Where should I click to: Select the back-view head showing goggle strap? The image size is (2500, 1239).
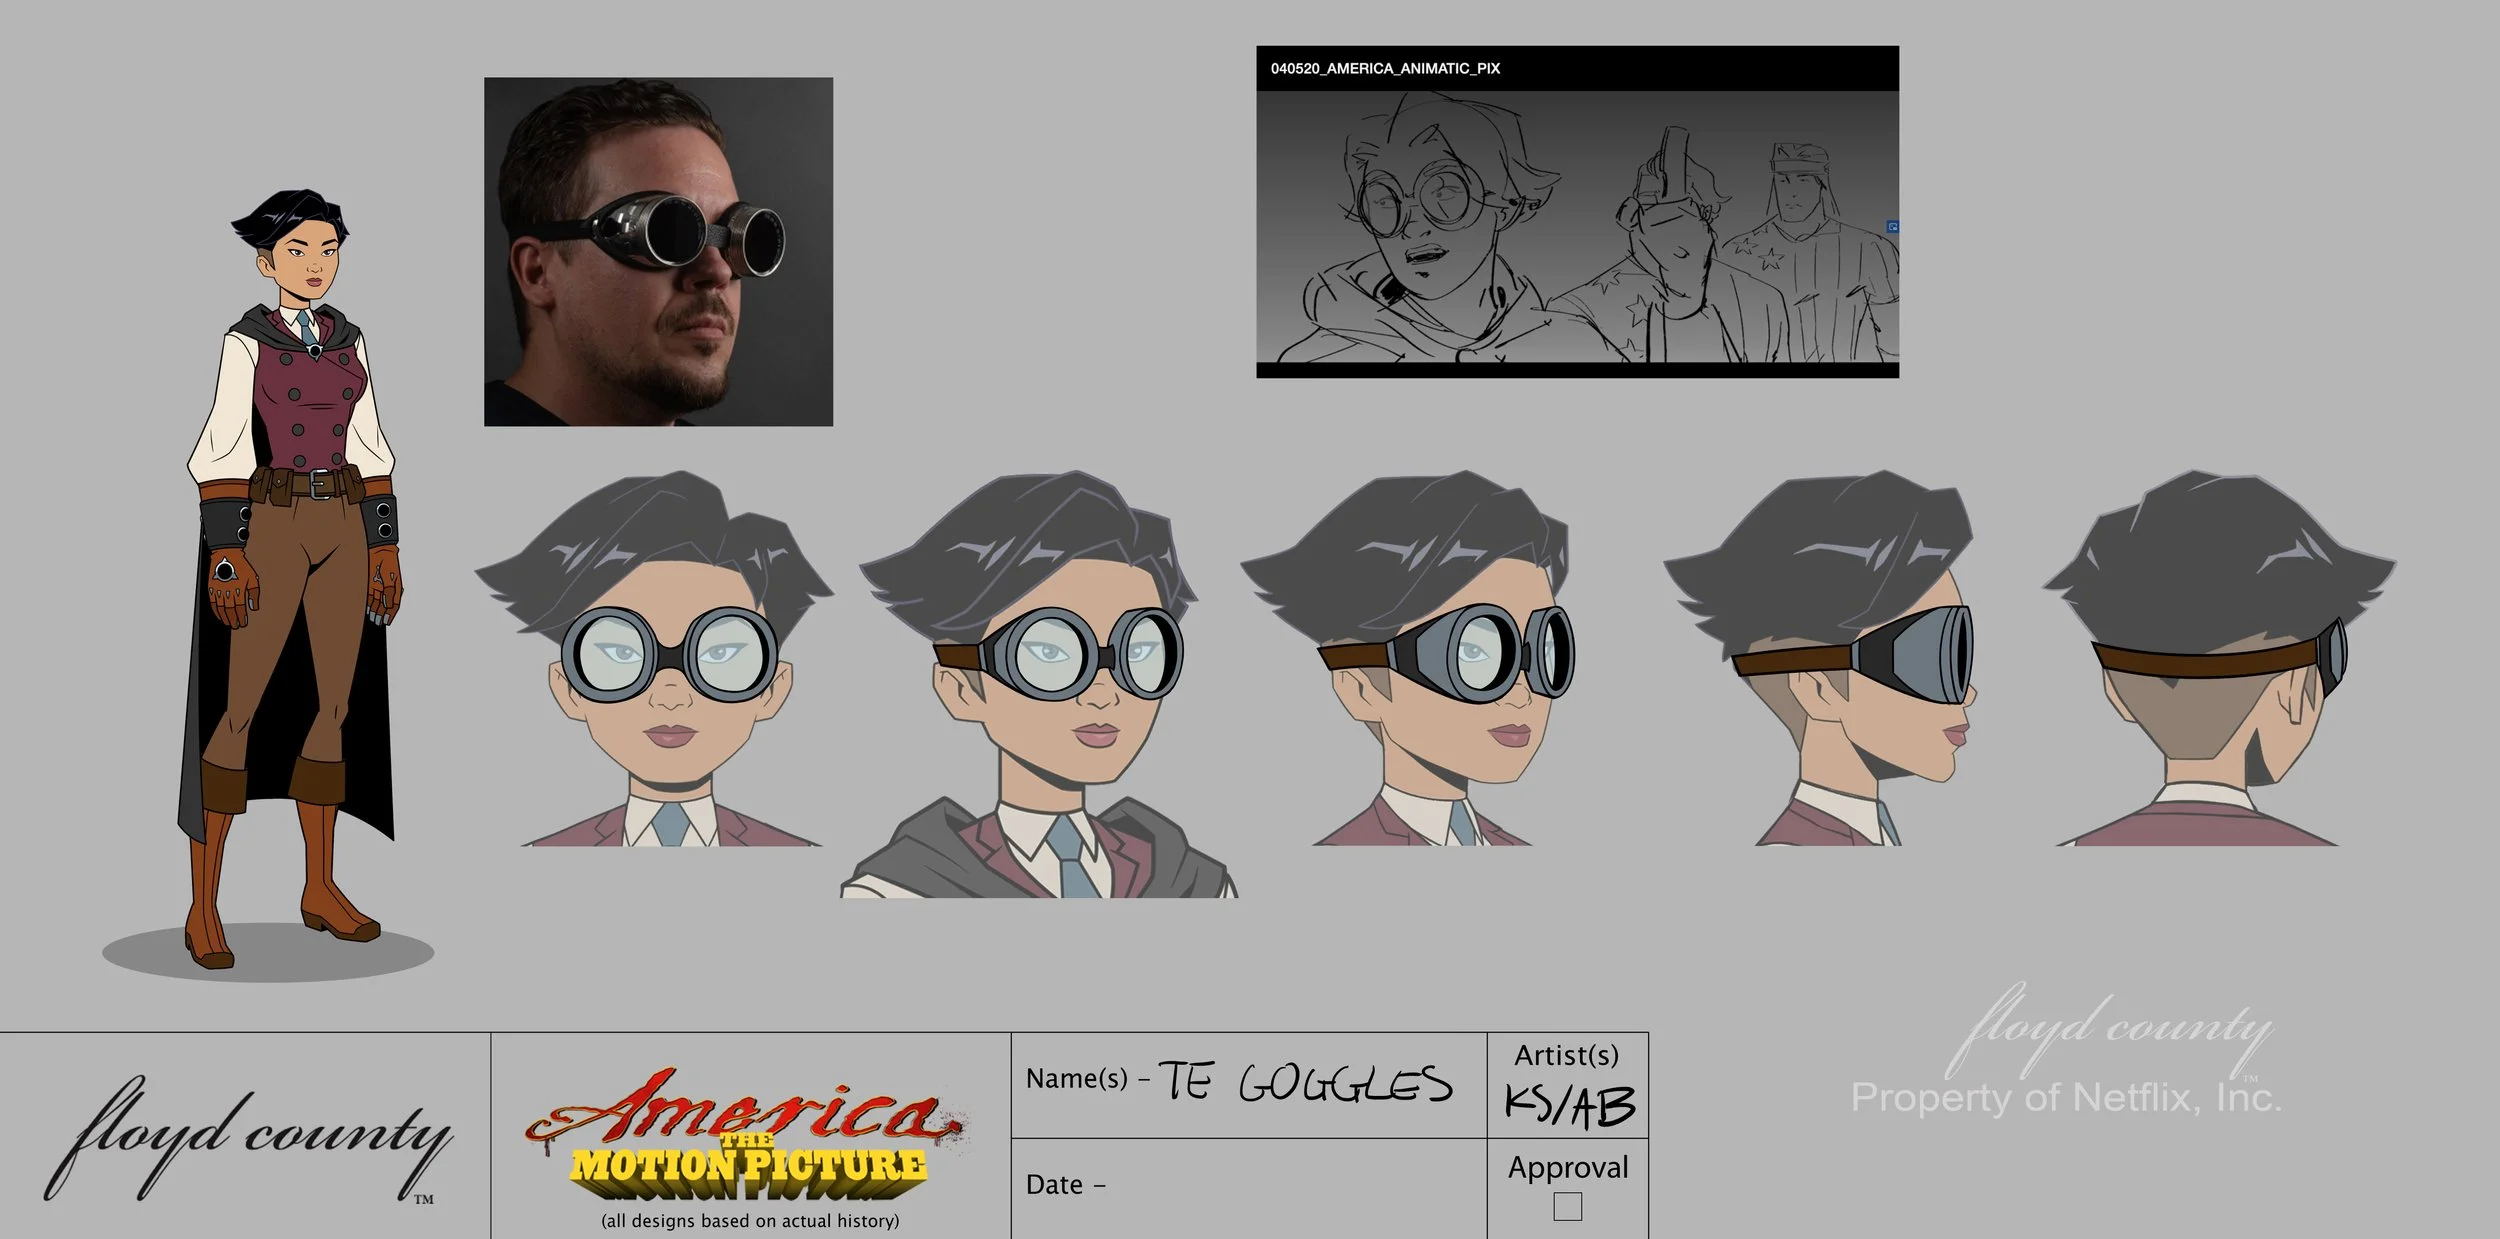(x=2218, y=660)
